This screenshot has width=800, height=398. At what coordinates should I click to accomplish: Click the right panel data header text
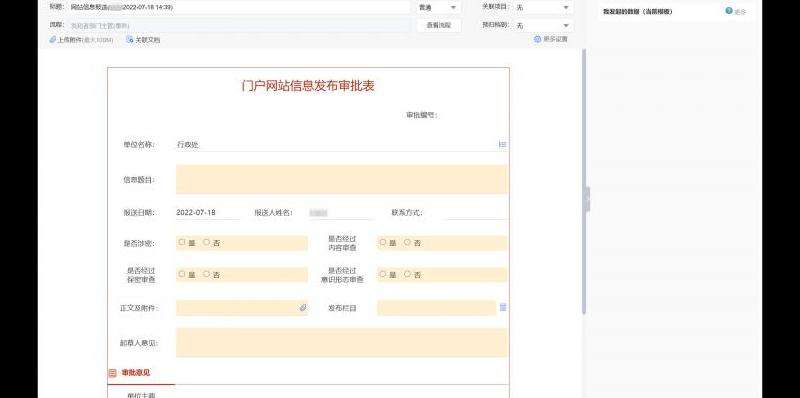(637, 11)
